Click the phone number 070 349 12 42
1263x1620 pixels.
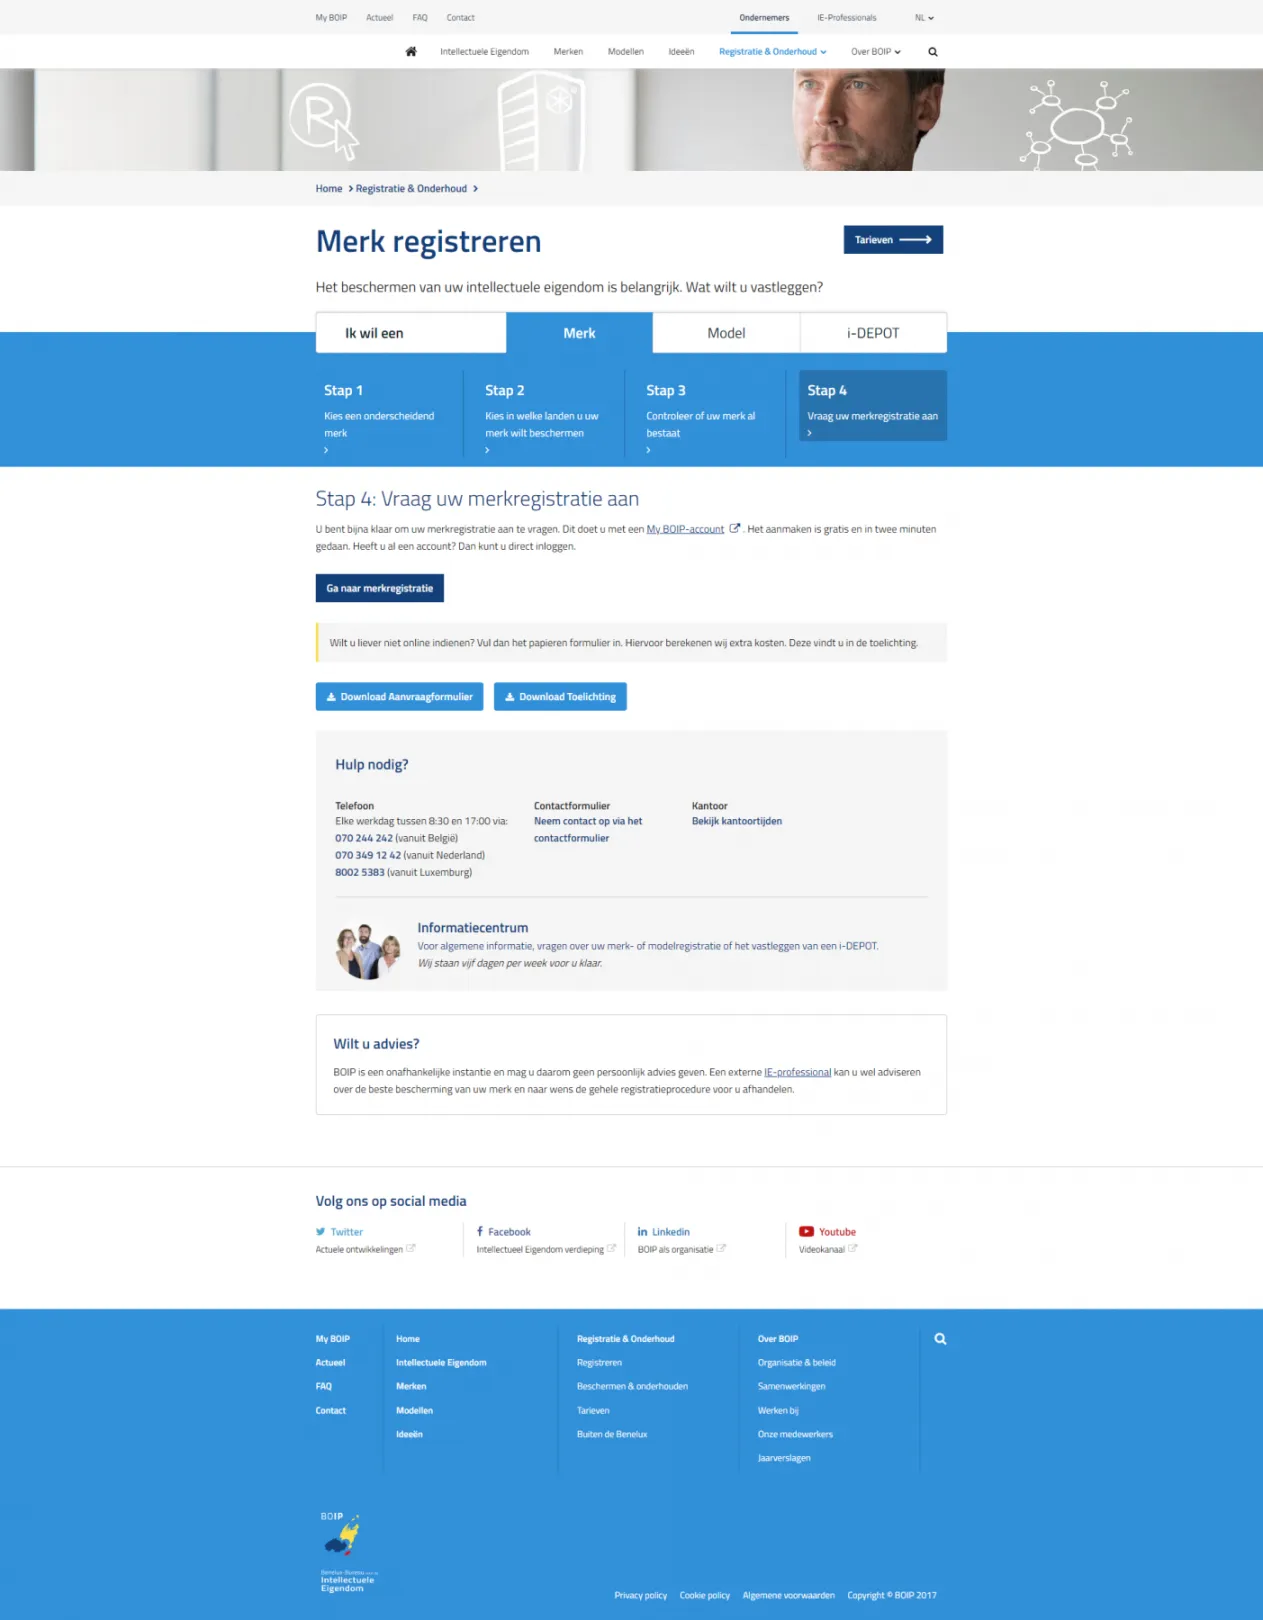368,855
